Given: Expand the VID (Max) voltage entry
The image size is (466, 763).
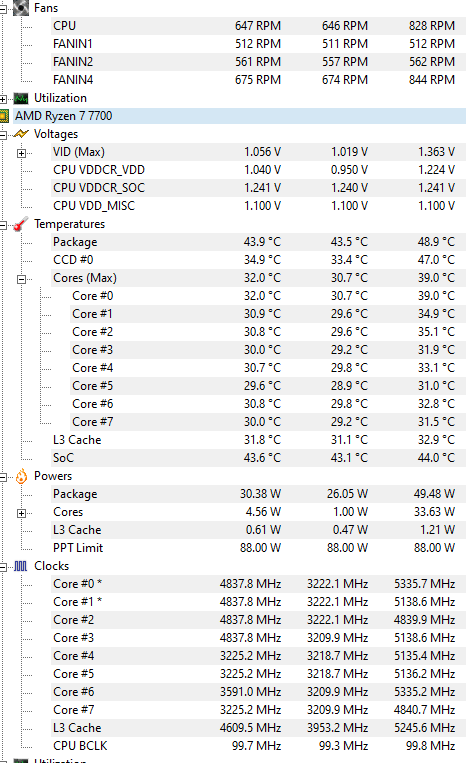Looking at the screenshot, I should [21, 153].
